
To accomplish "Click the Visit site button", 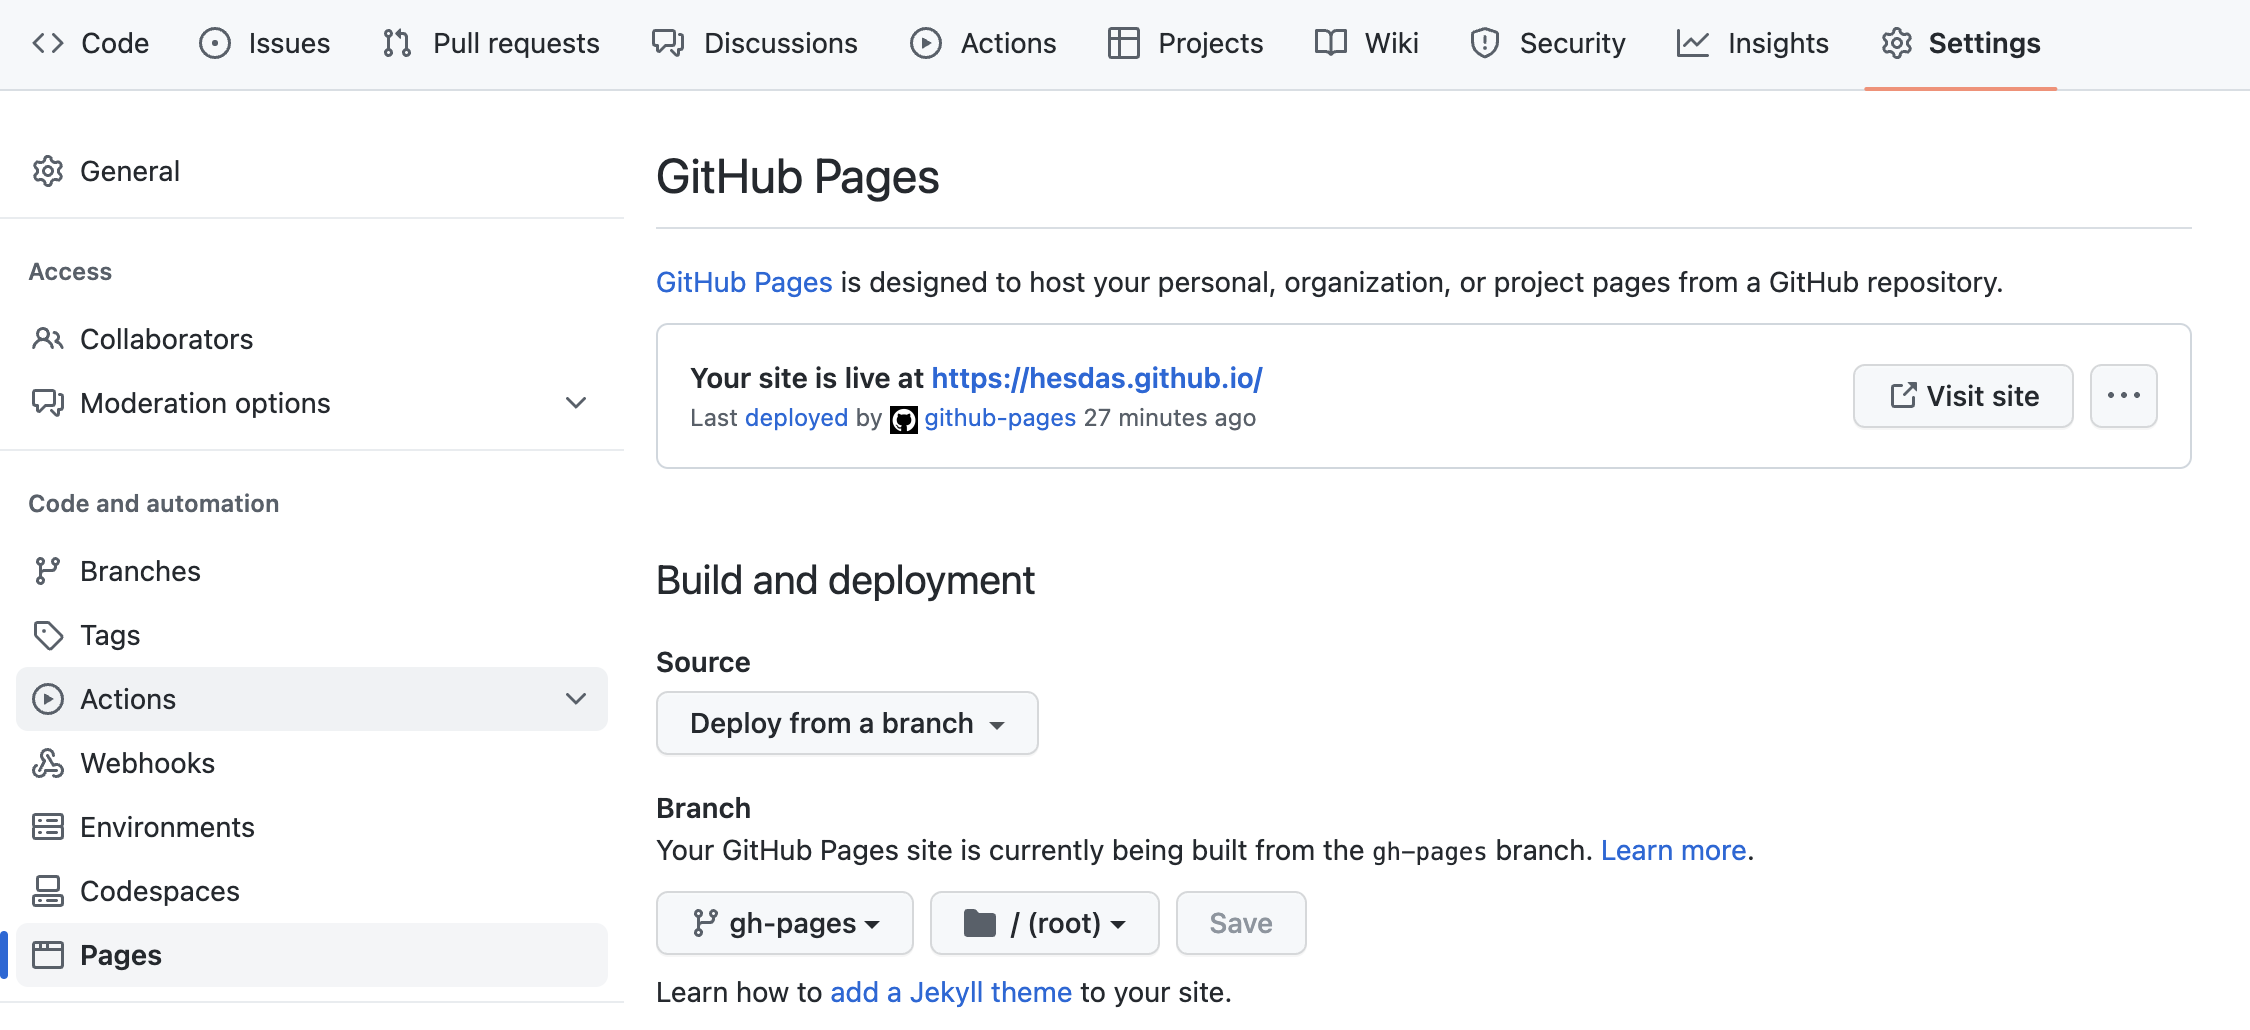I will pyautogui.click(x=1963, y=396).
